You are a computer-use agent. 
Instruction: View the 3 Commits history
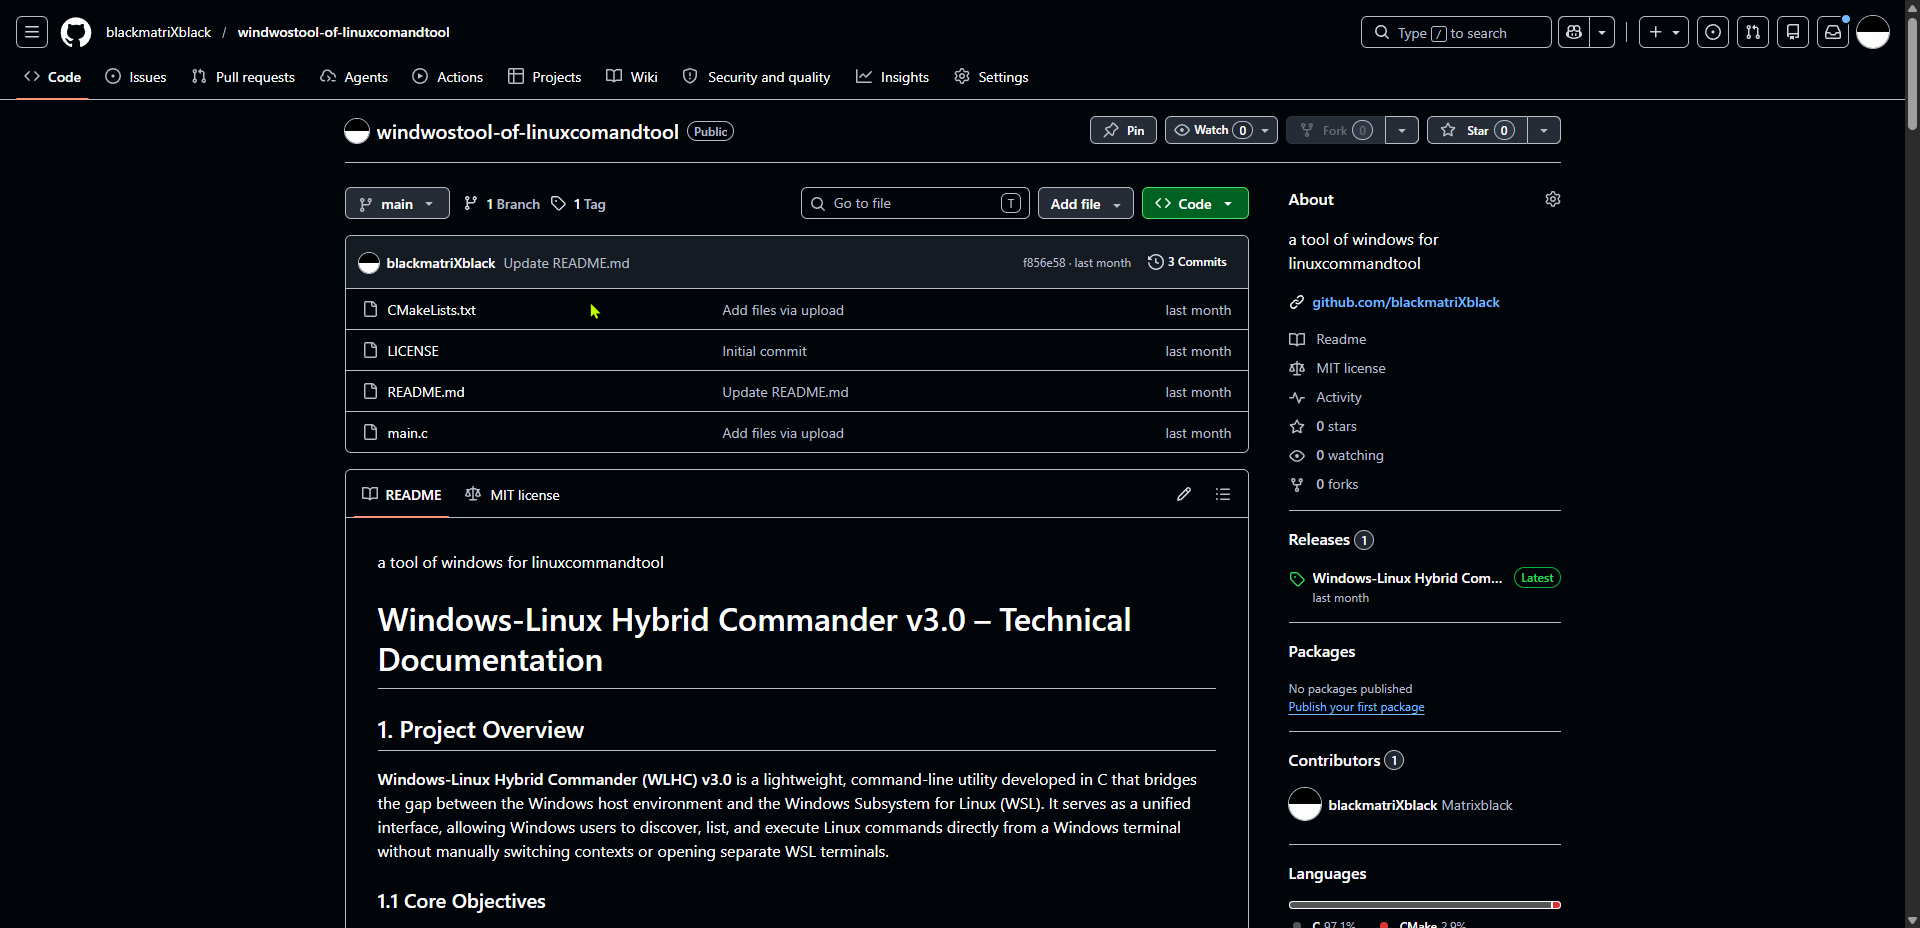[x=1187, y=262]
